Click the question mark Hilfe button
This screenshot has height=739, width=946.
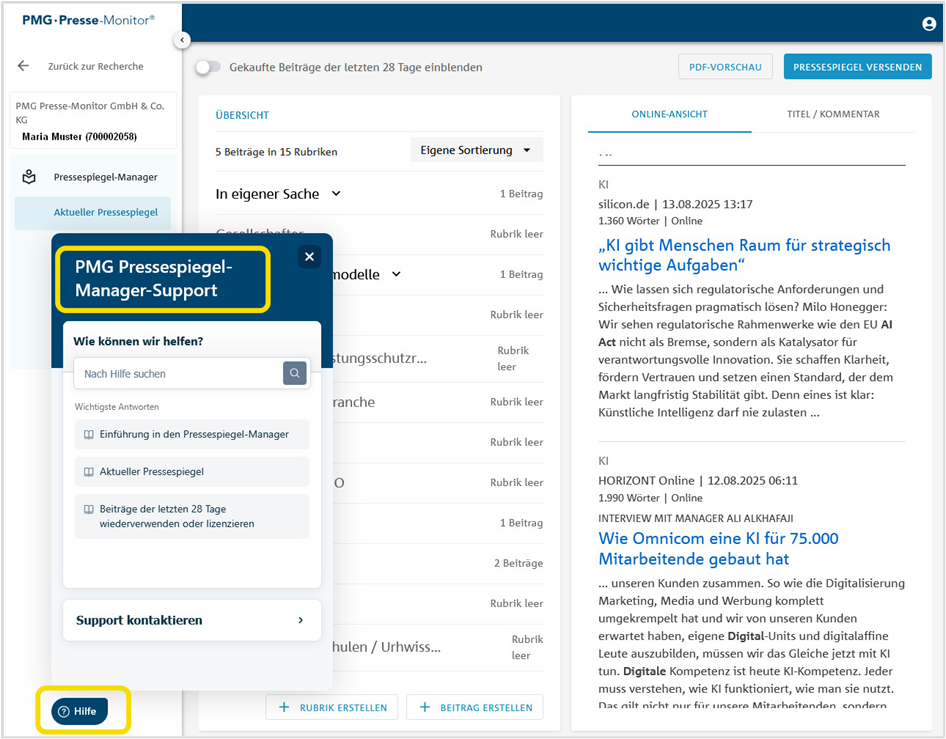pos(80,711)
